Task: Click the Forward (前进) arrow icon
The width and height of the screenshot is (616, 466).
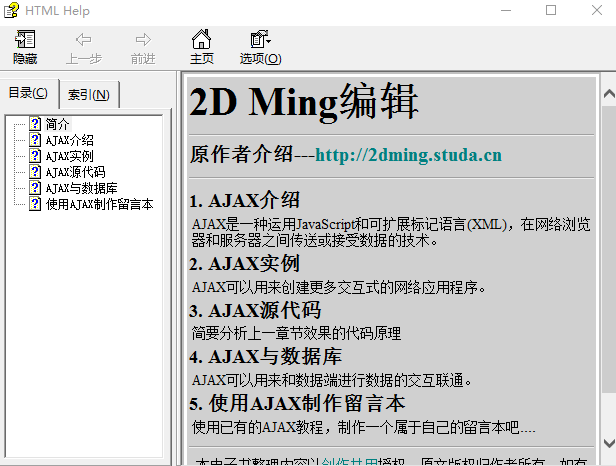Action: pyautogui.click(x=143, y=40)
